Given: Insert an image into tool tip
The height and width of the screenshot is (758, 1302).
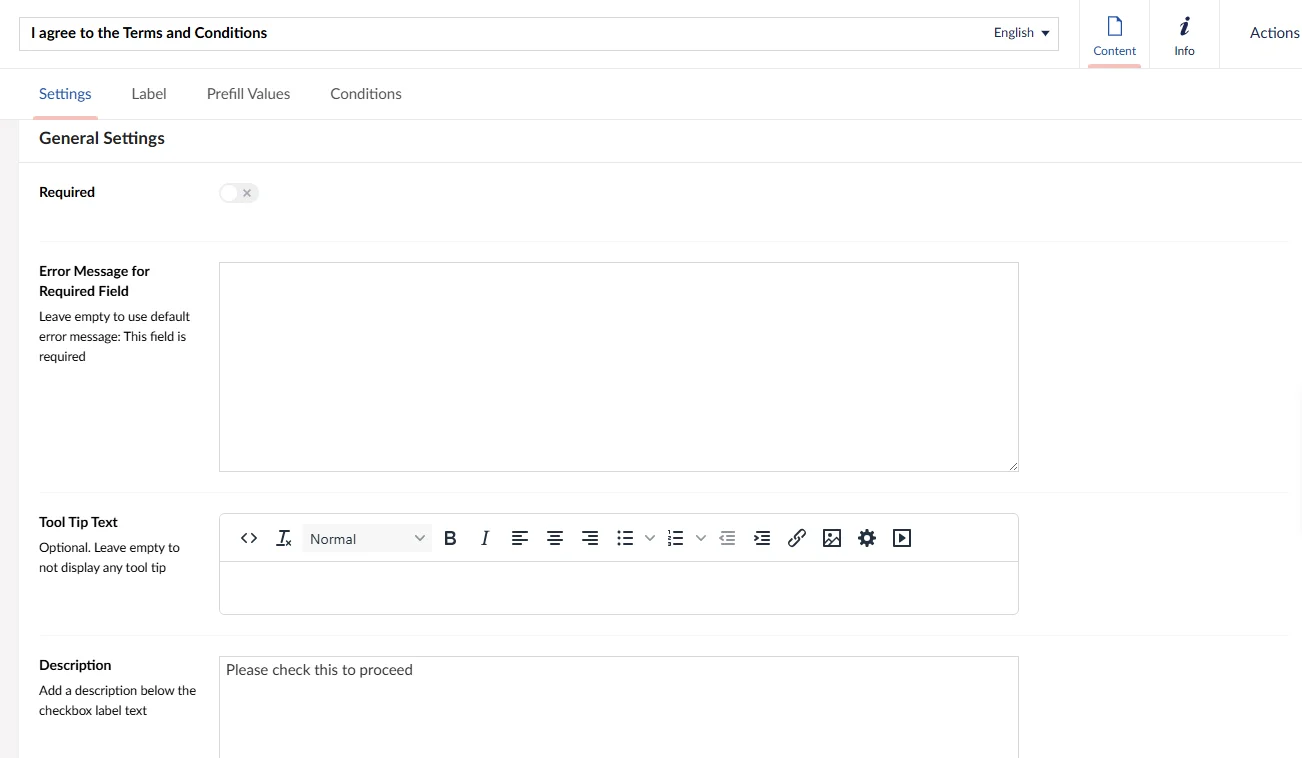Looking at the screenshot, I should (831, 538).
